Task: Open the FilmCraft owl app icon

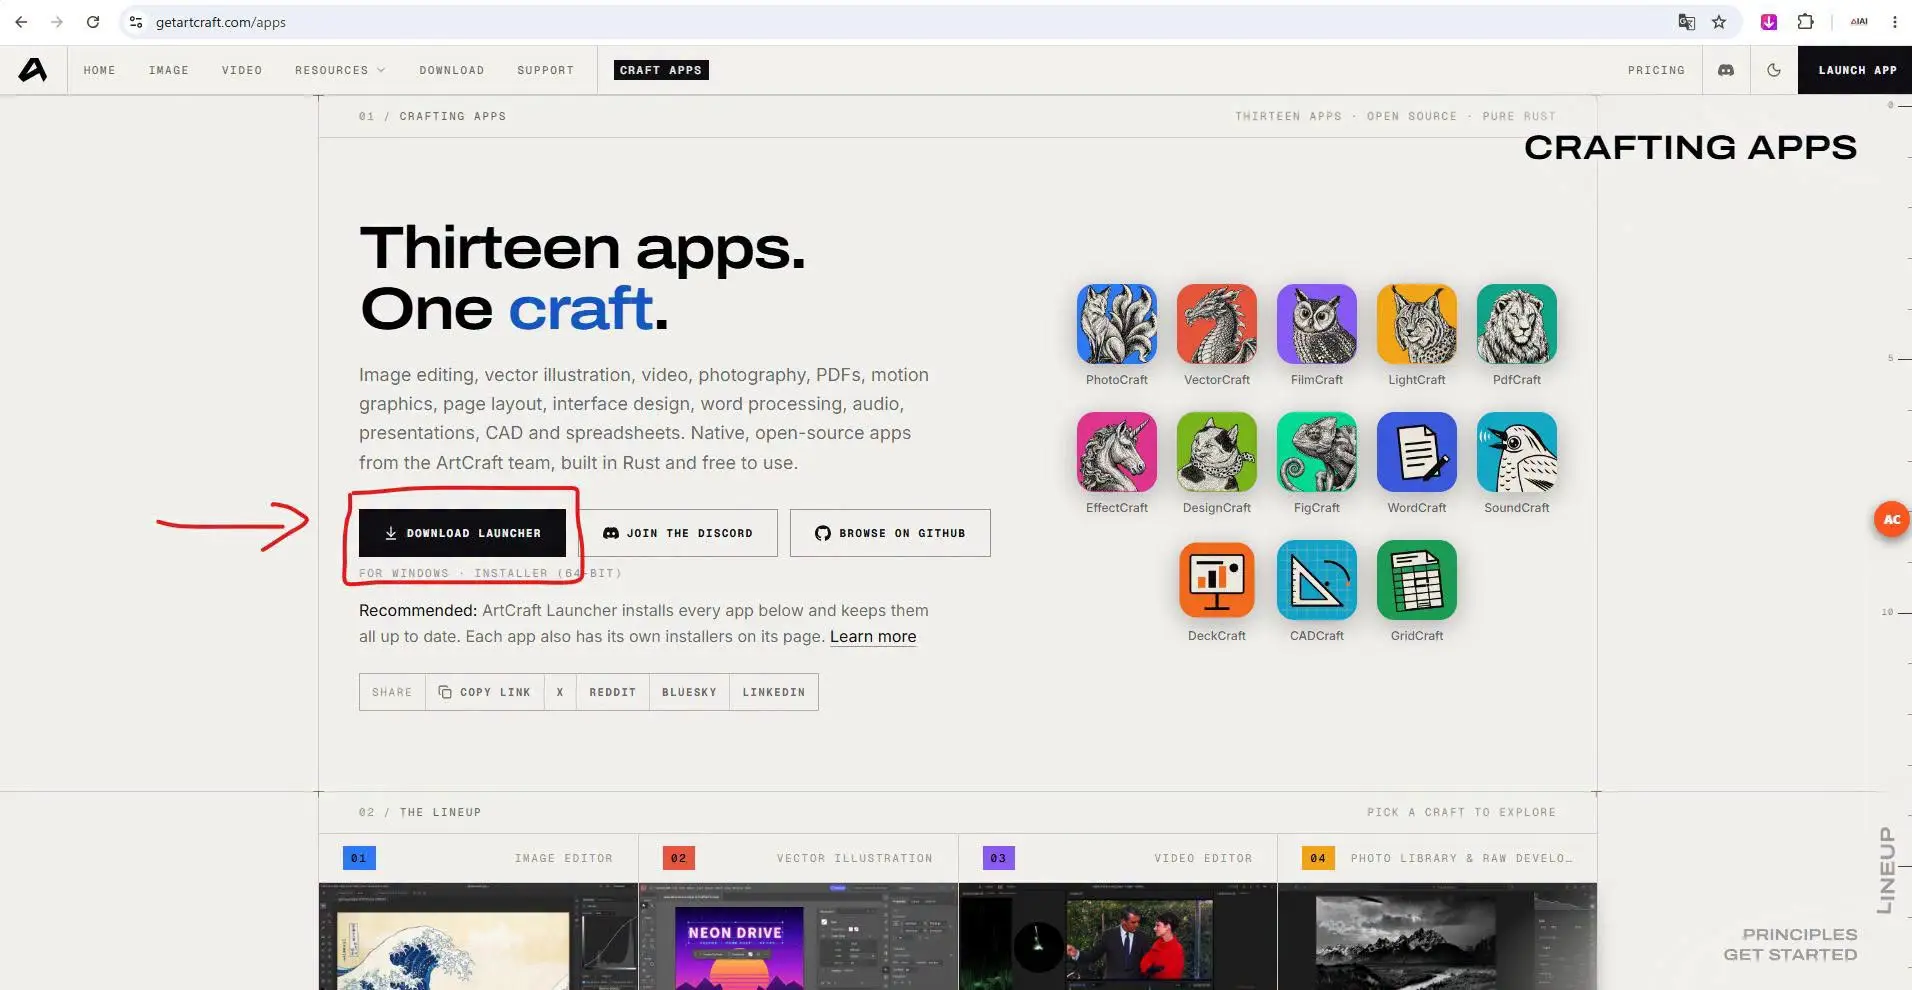Action: (x=1316, y=324)
